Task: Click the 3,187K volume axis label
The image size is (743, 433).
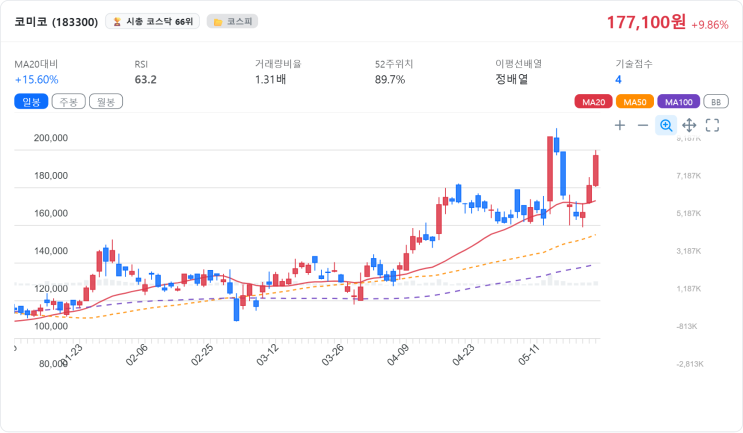Action: [x=689, y=251]
